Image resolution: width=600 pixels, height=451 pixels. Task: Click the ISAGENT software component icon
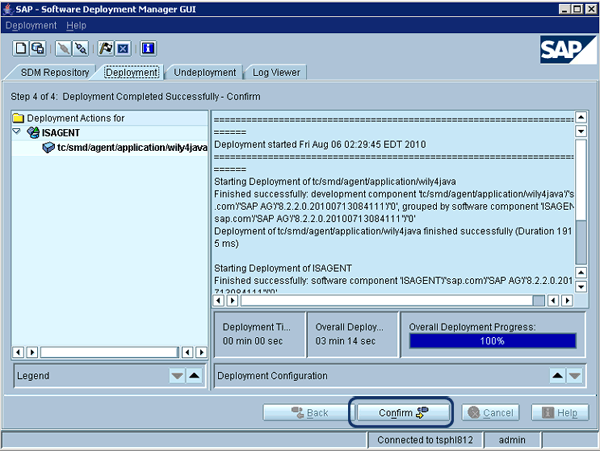pyautogui.click(x=33, y=133)
